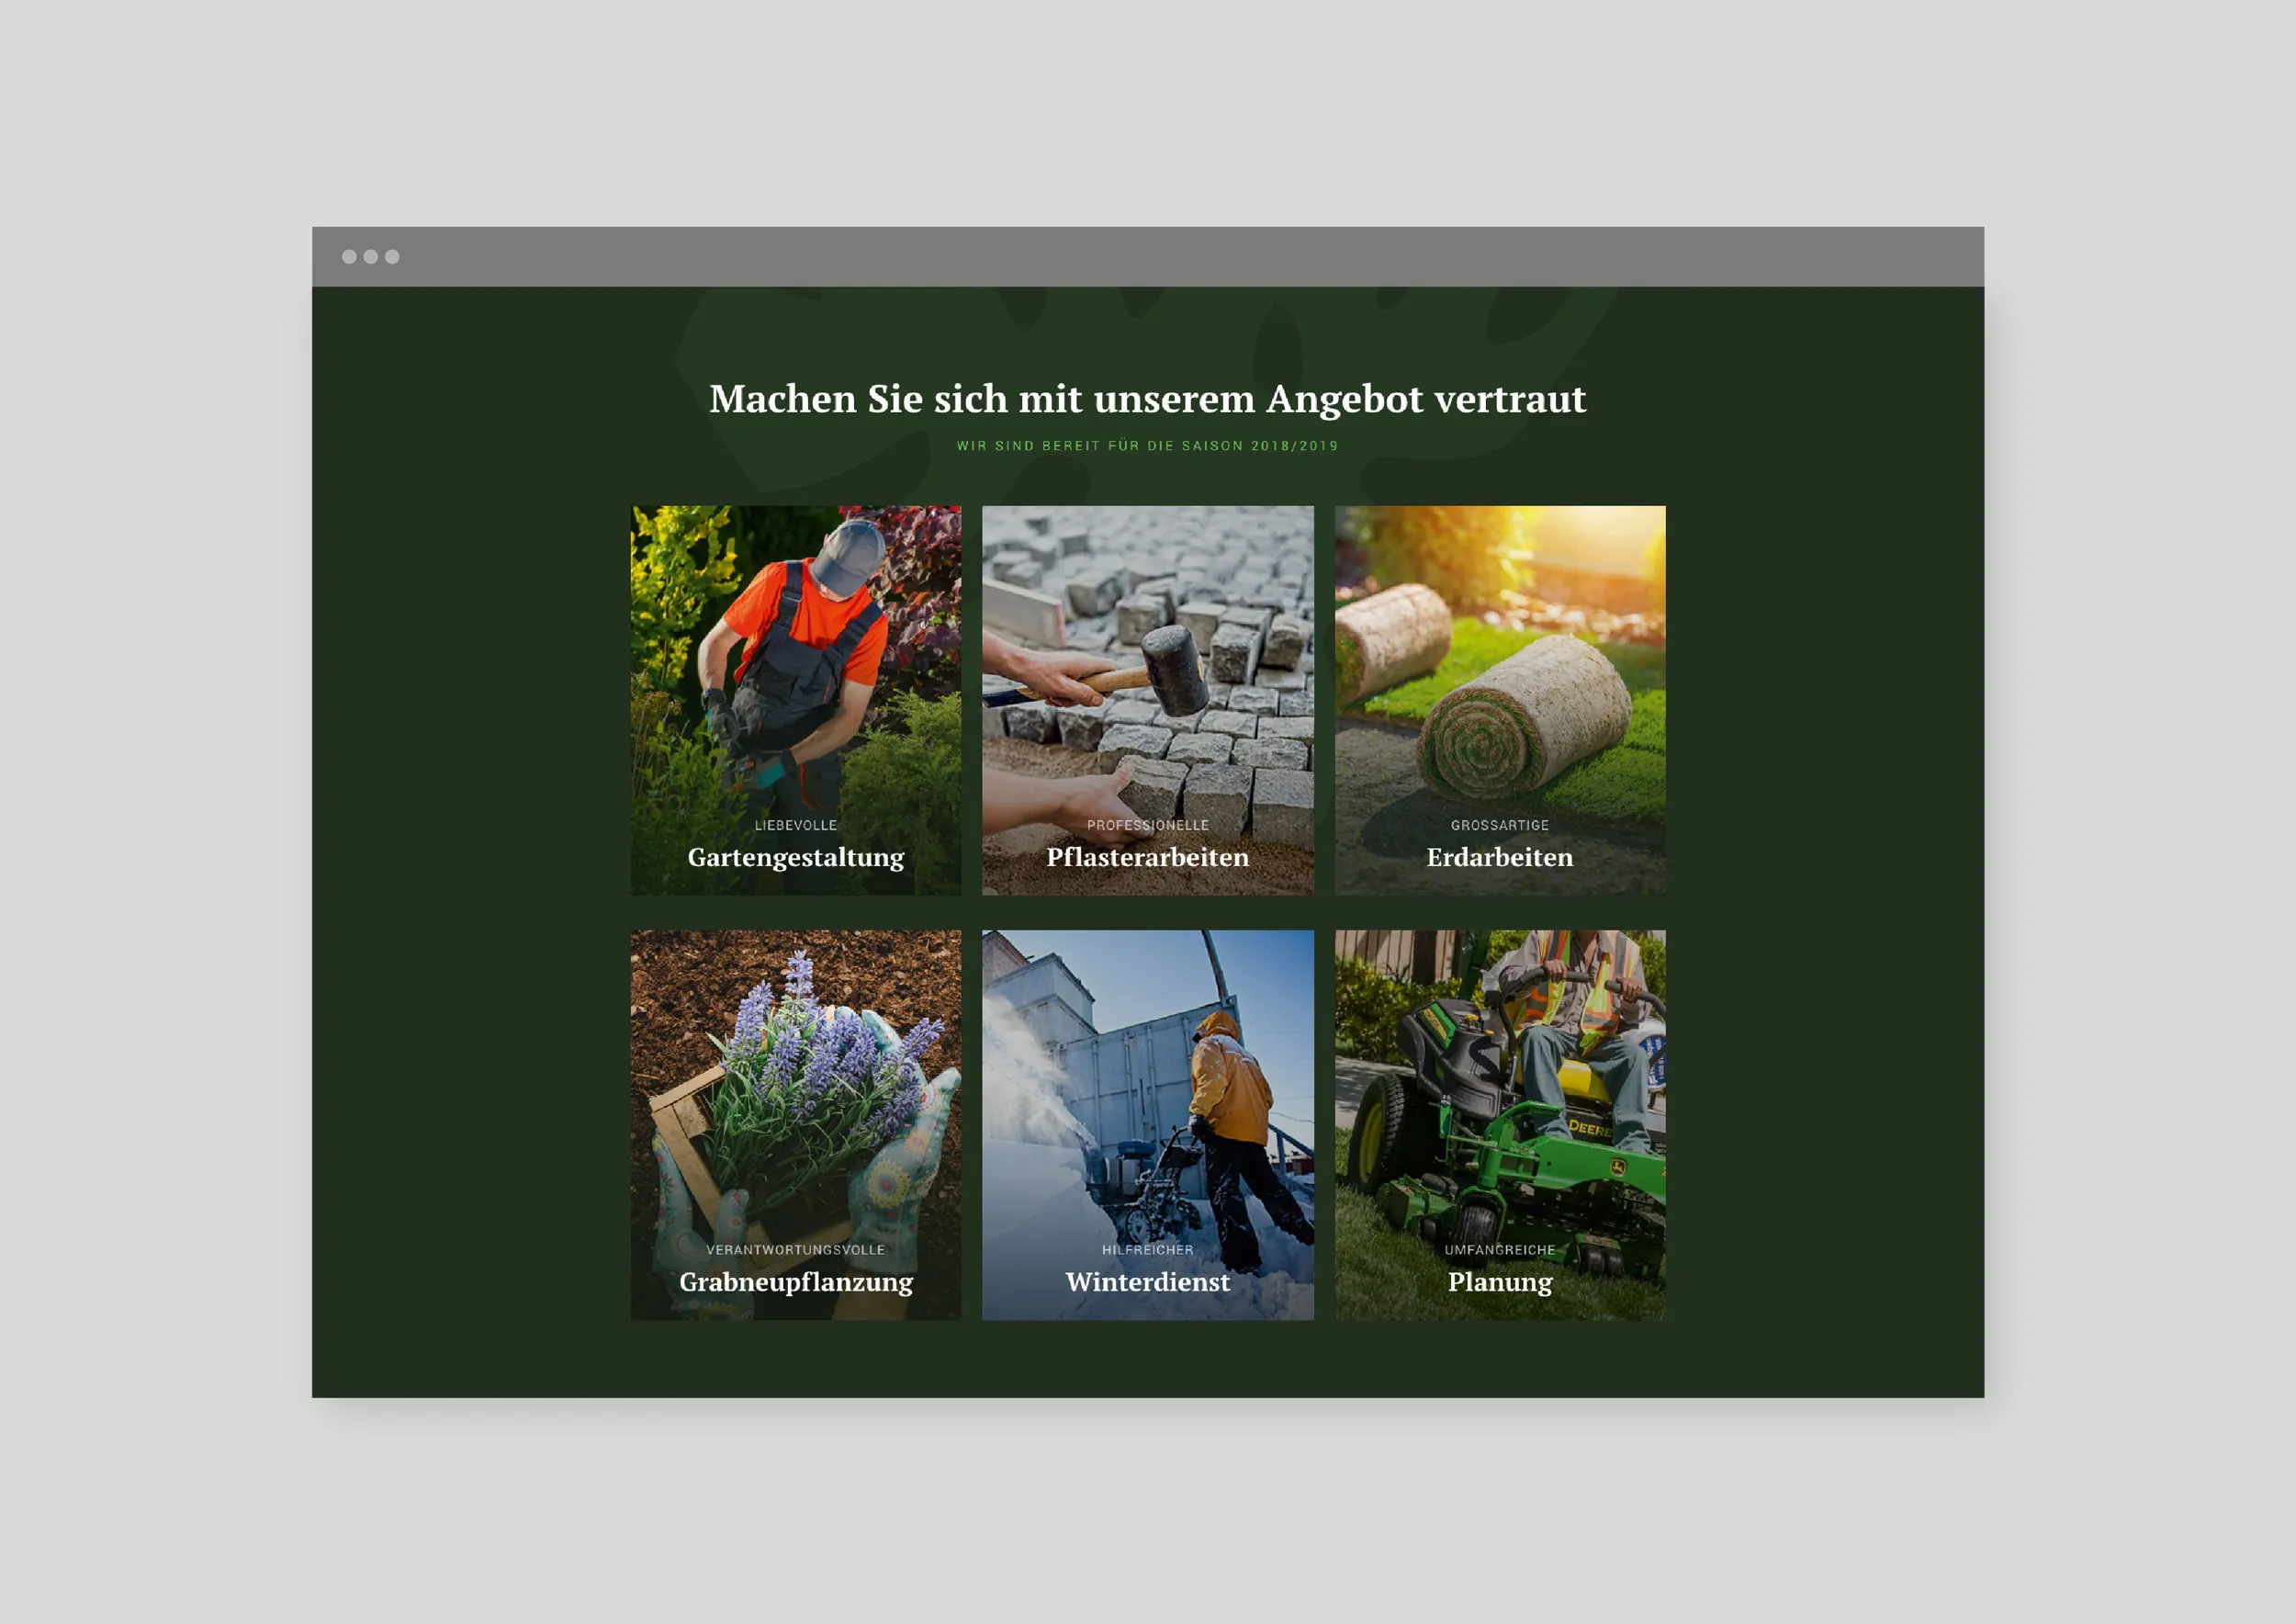Image resolution: width=2296 pixels, height=1624 pixels.
Task: Open the Pflasterarbeiten service card
Action: 1147,700
